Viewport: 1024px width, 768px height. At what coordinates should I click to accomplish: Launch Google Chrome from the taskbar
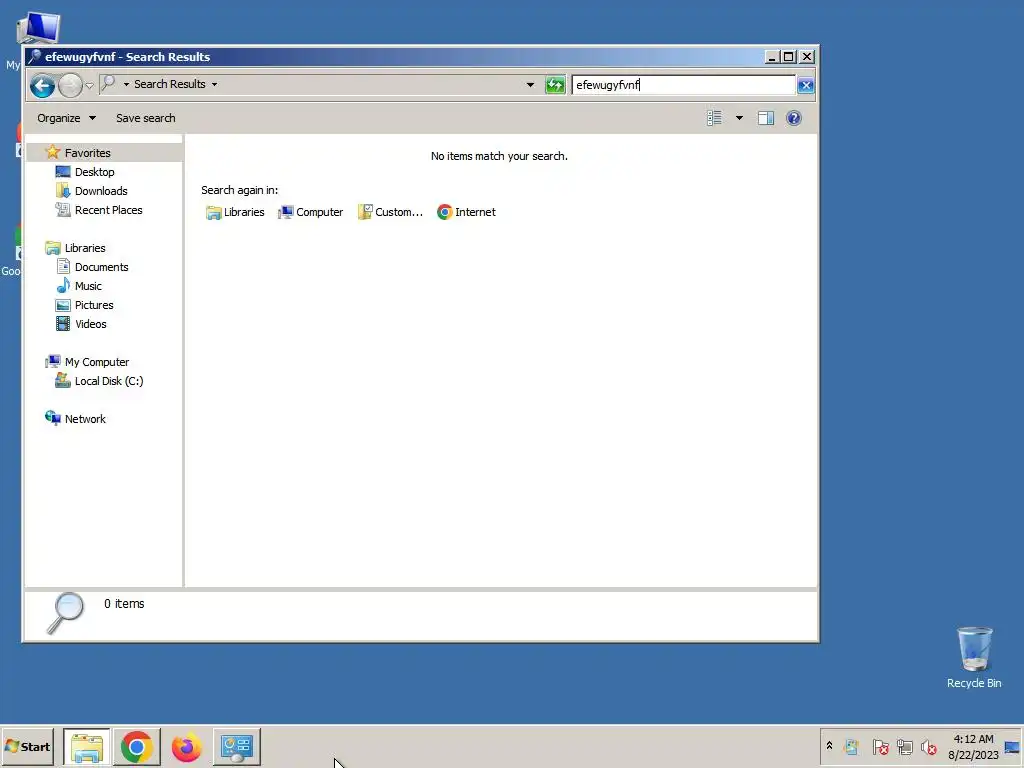[136, 747]
